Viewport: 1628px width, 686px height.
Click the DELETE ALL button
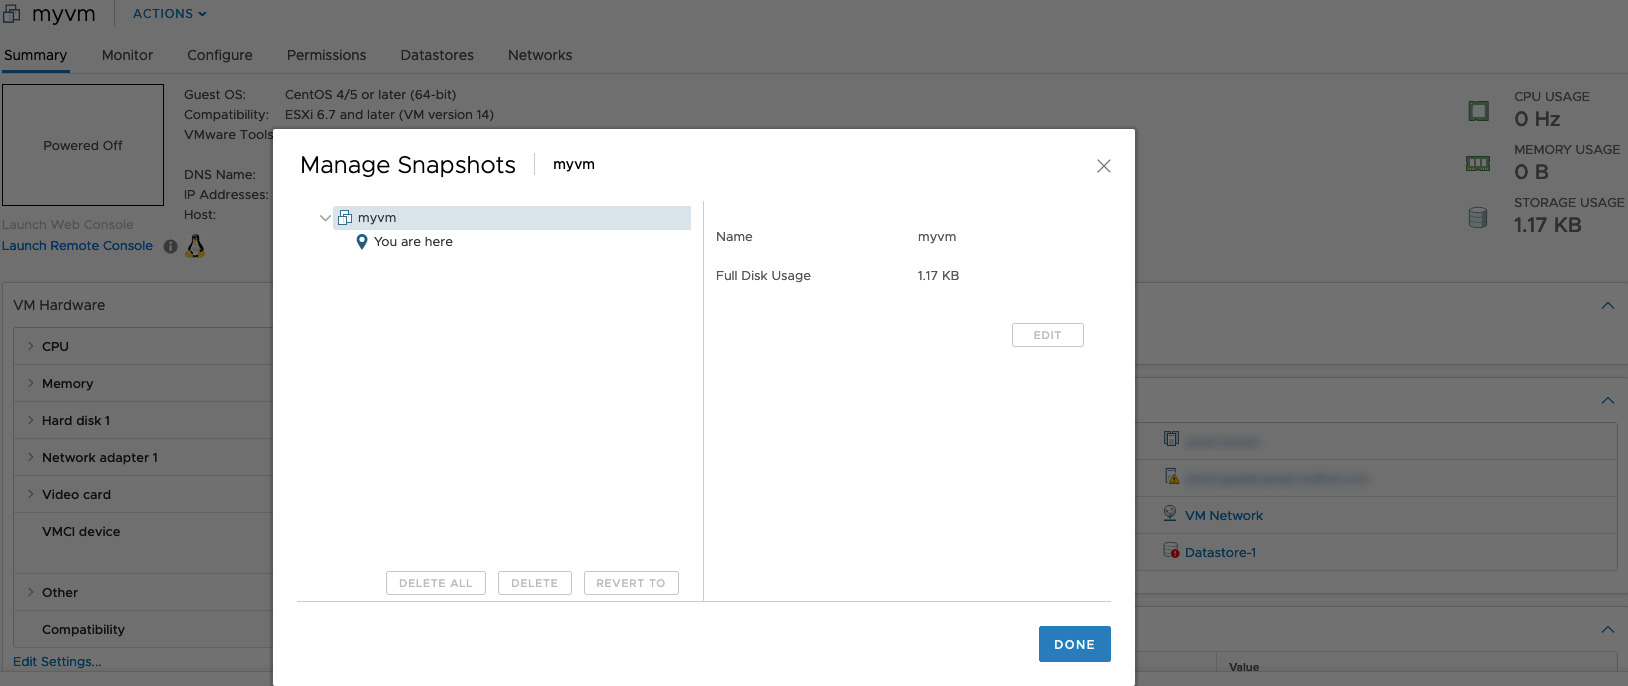(436, 583)
